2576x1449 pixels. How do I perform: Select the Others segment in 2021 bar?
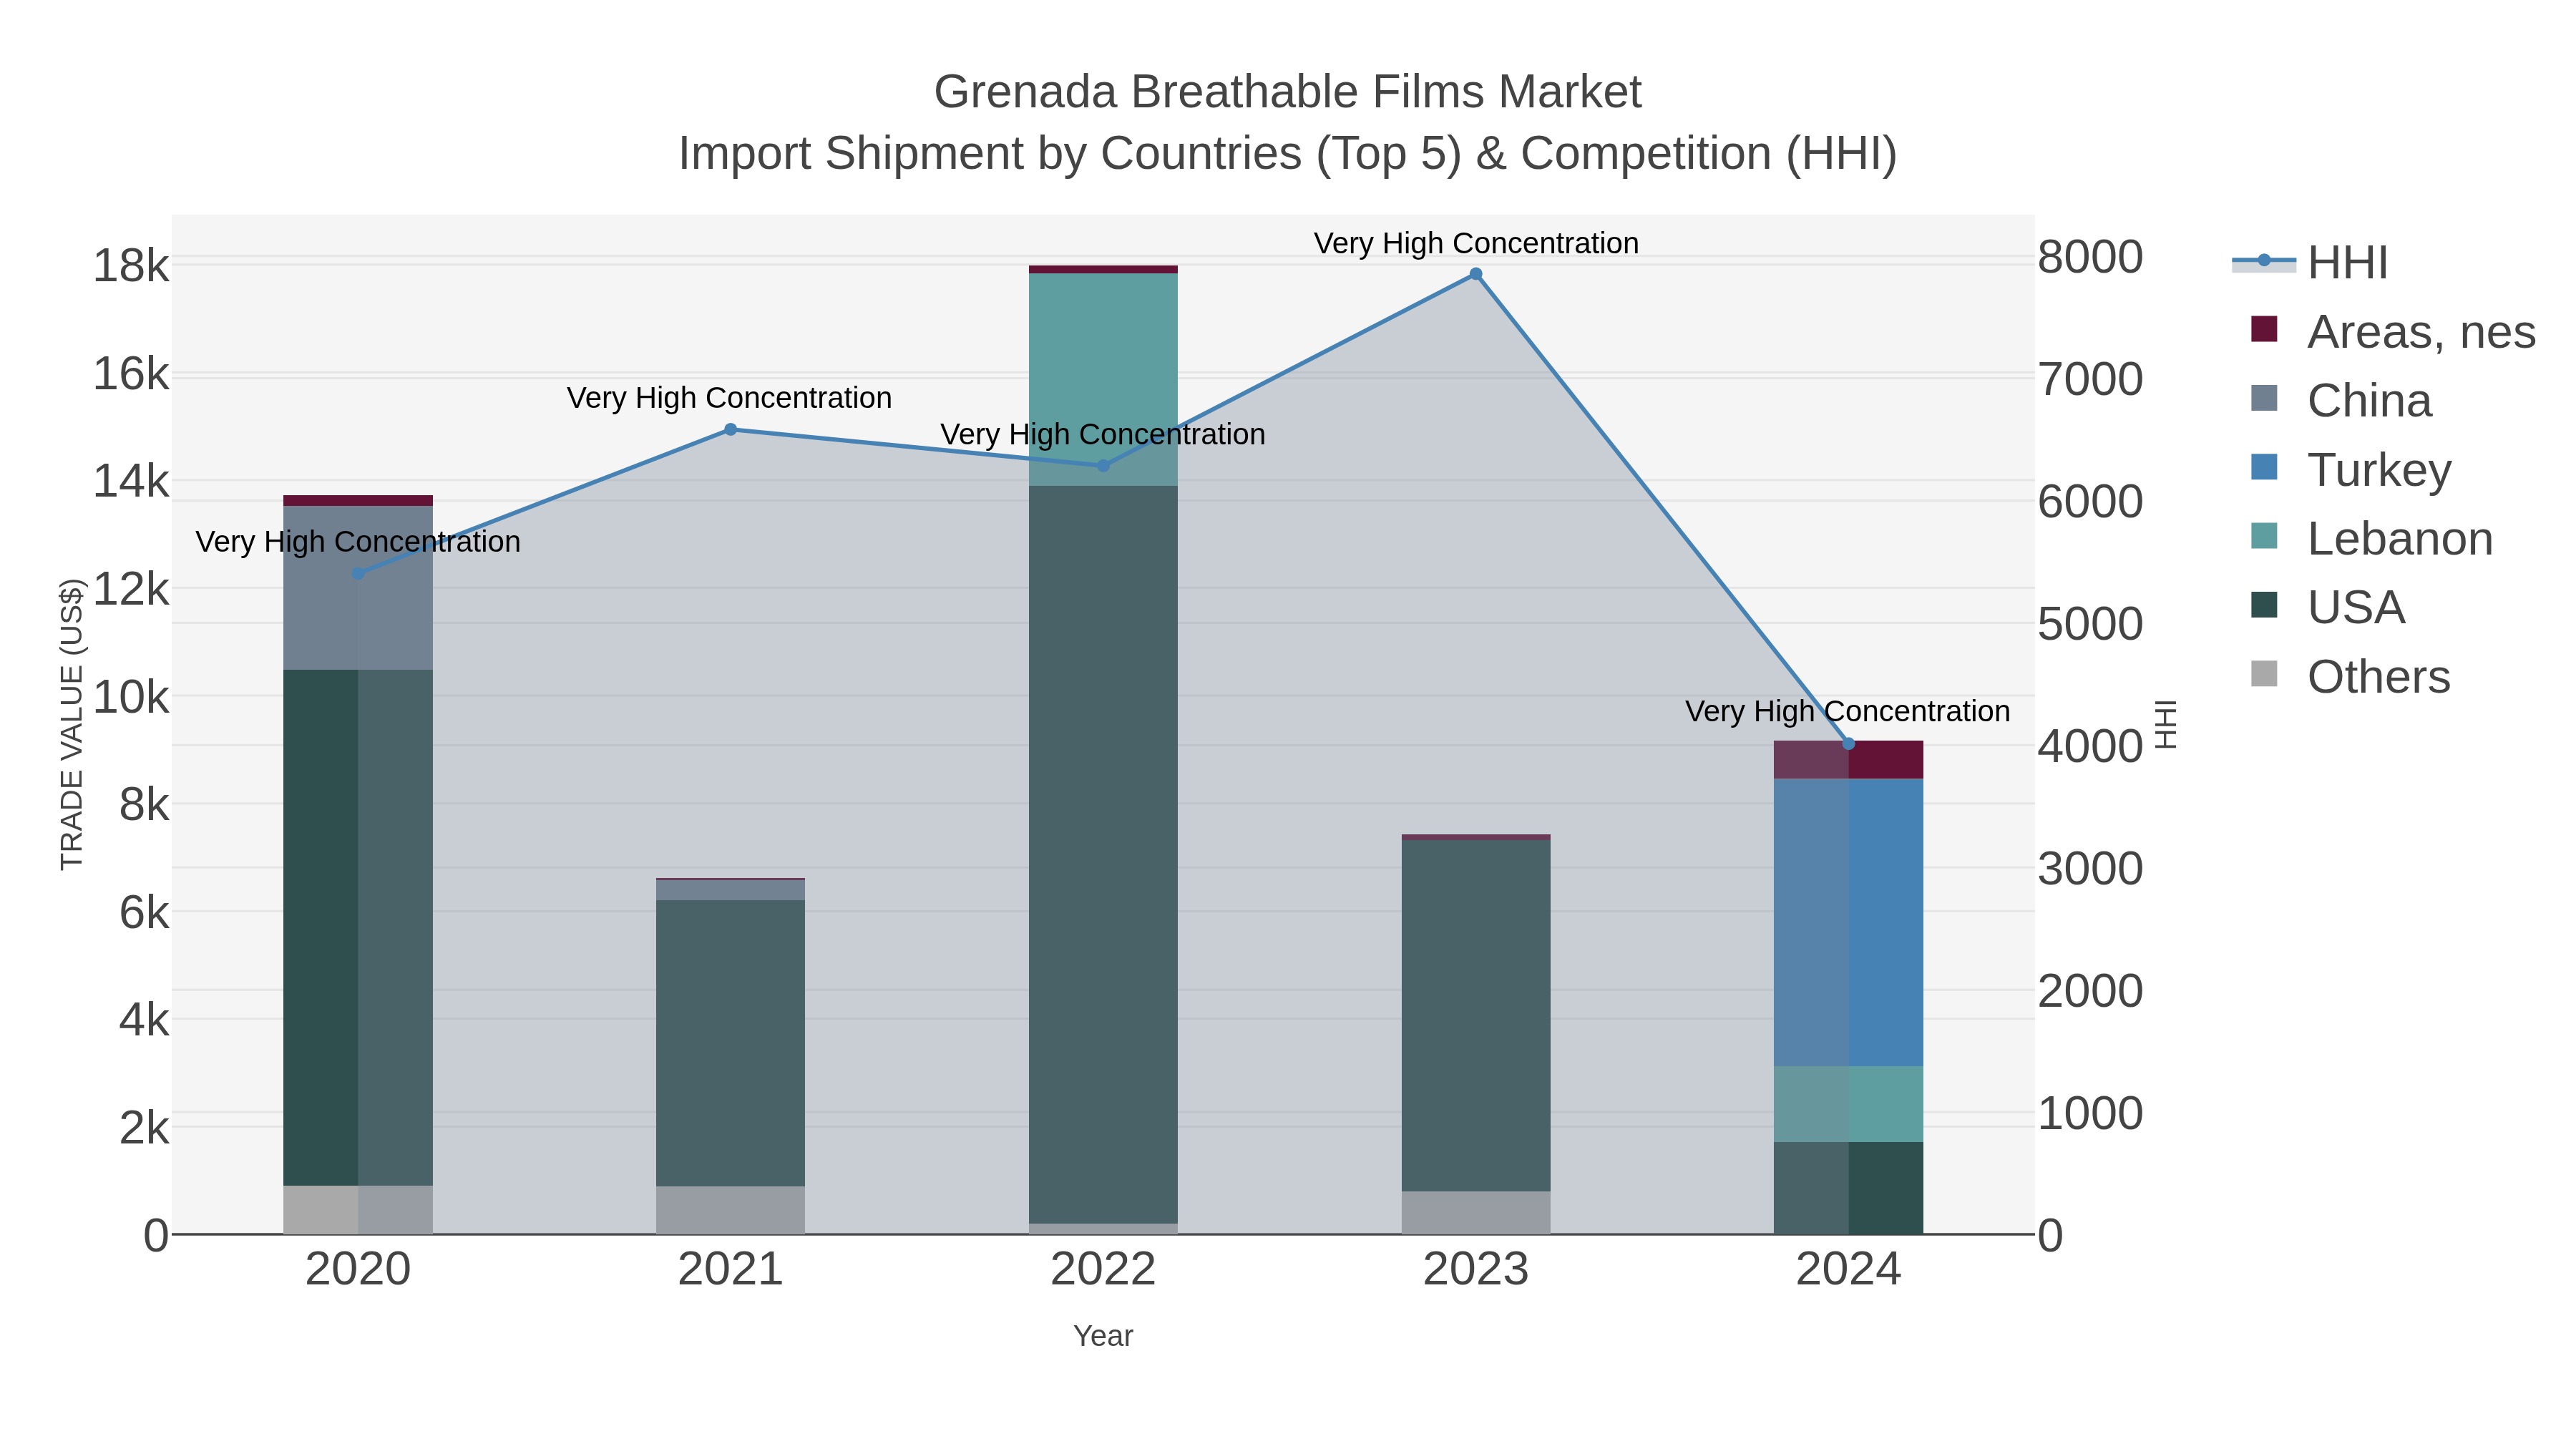pos(730,1210)
